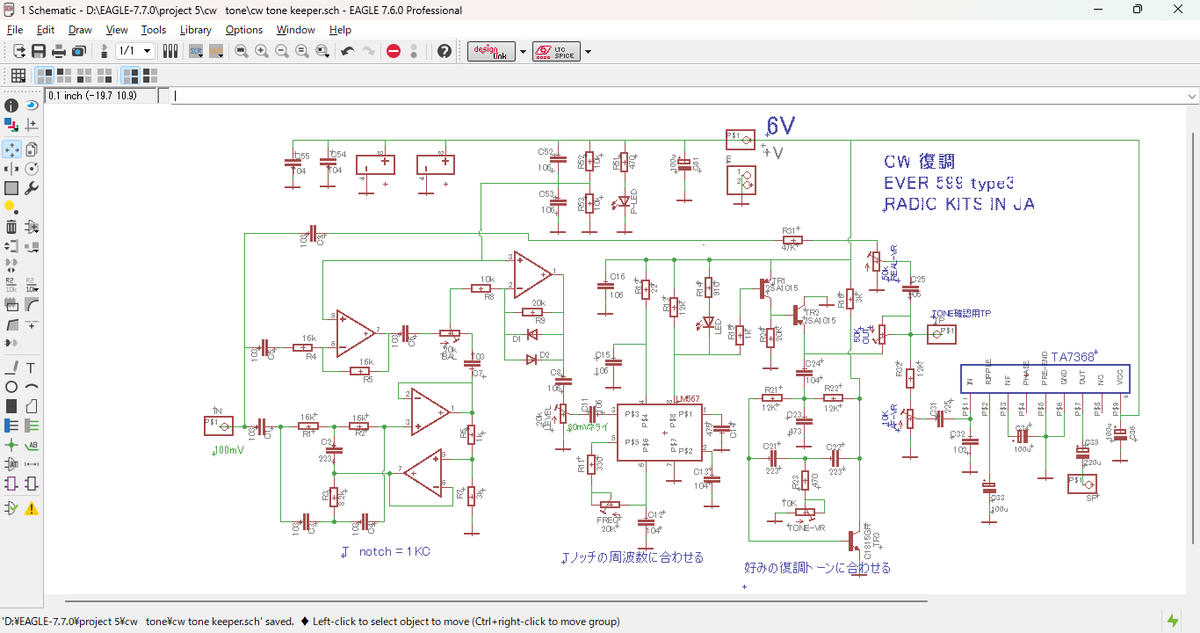Expand the design link dropdown arrow
The height and width of the screenshot is (633, 1200).
click(522, 51)
